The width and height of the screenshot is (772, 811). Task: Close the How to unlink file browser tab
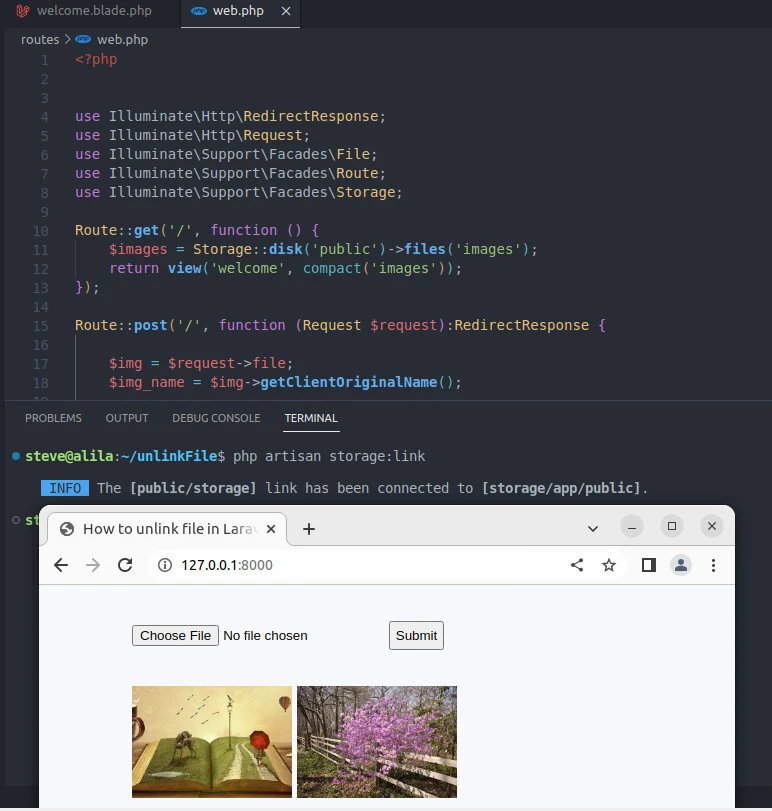pyautogui.click(x=271, y=529)
